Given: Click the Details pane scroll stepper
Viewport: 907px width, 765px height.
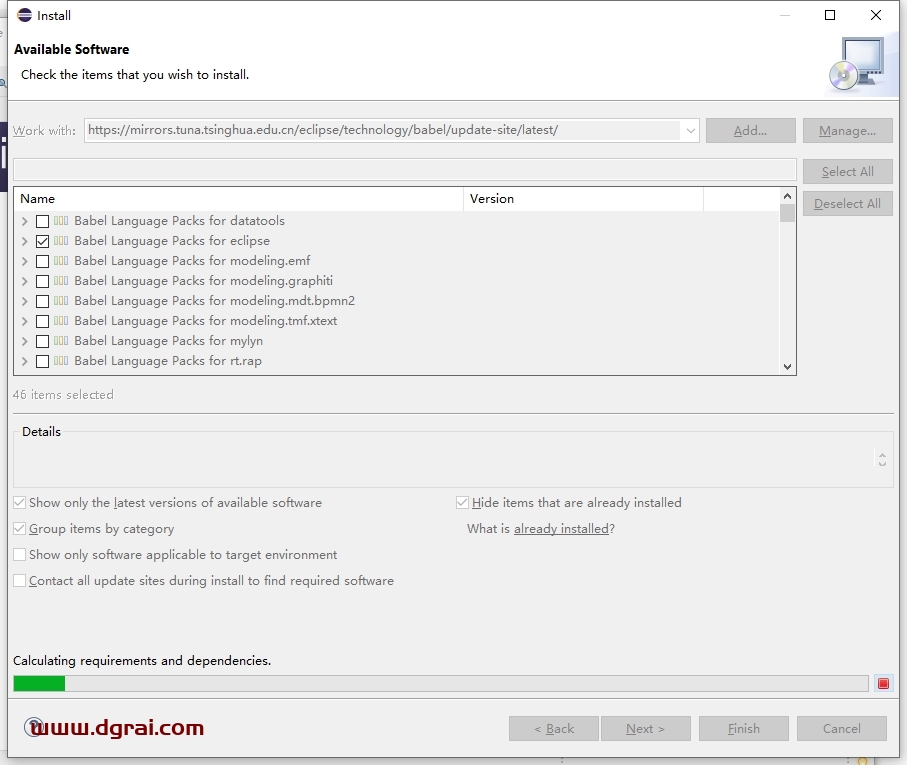Looking at the screenshot, I should [x=882, y=459].
